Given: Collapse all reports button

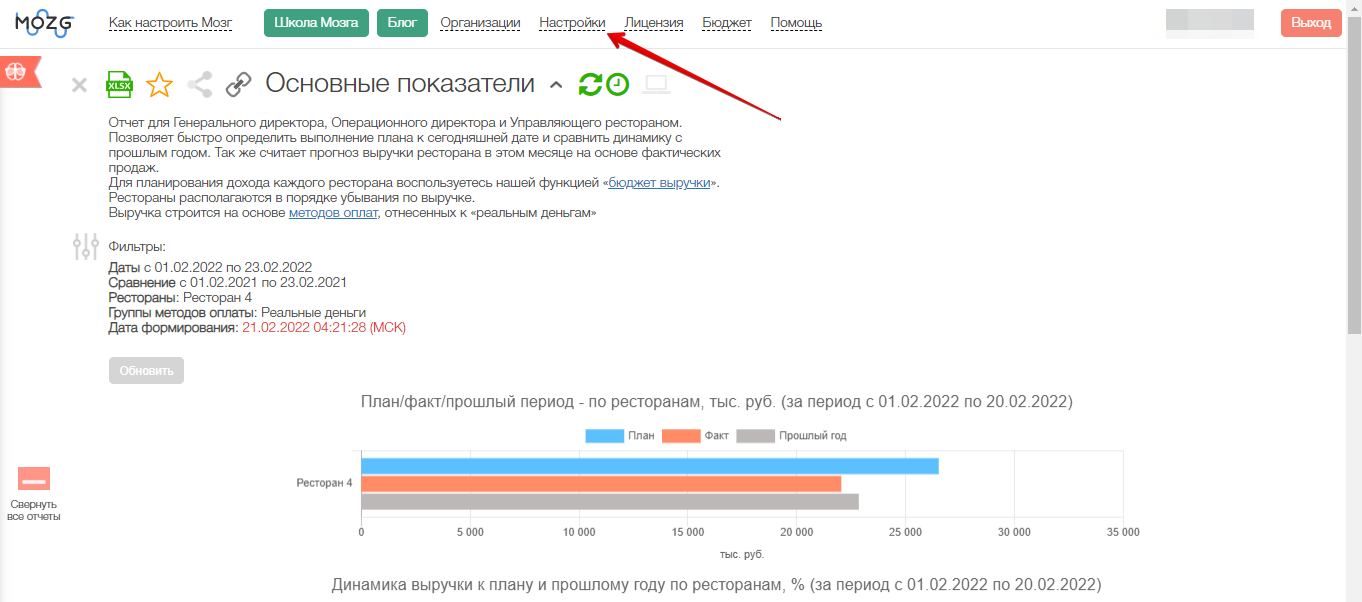Looking at the screenshot, I should 34,494.
